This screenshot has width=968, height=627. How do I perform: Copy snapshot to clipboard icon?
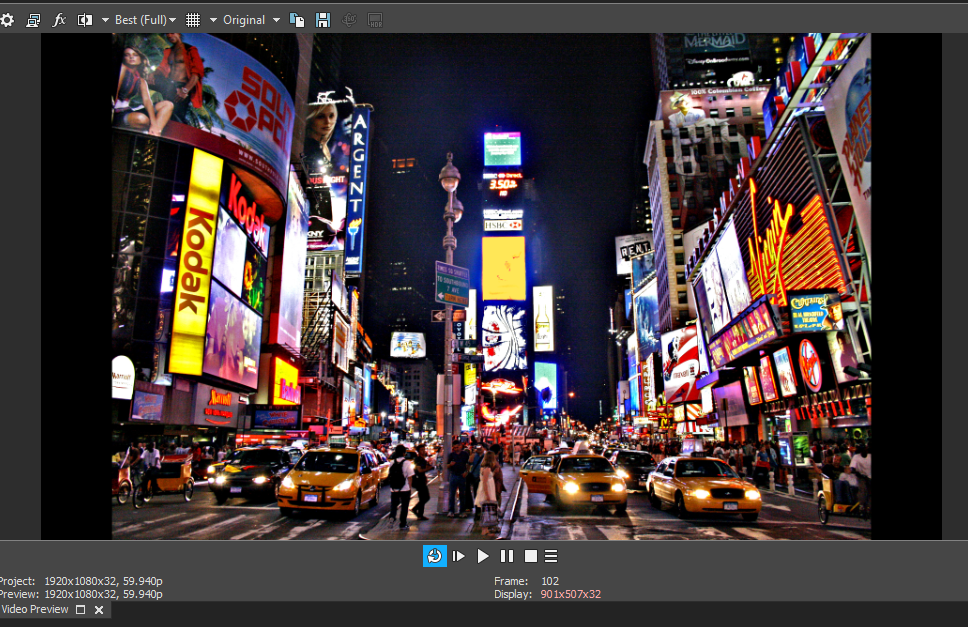pos(297,20)
